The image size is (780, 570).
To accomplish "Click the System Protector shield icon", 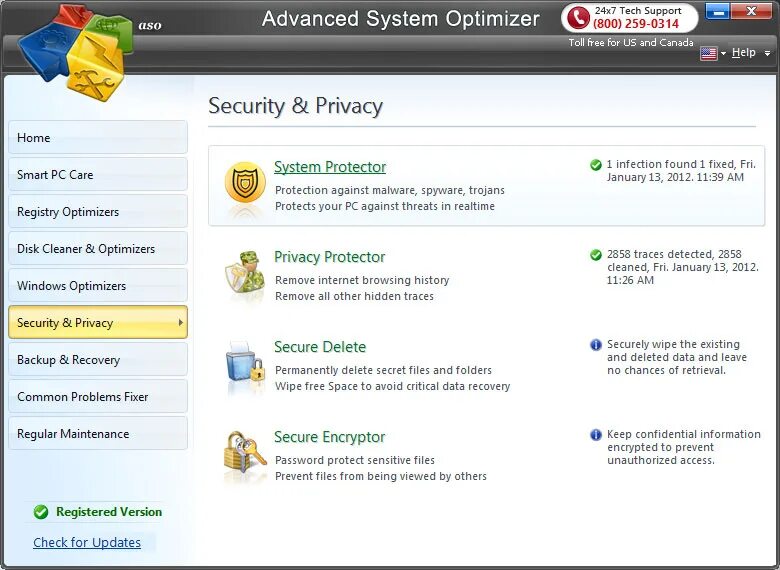I will tap(245, 182).
